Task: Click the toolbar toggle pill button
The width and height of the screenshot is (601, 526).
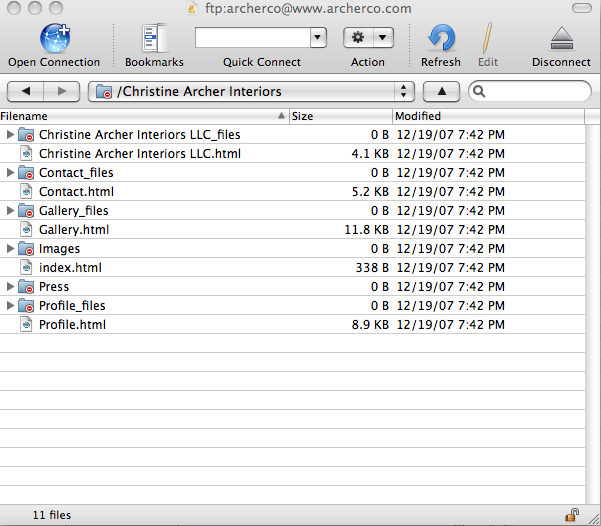Action: (582, 8)
